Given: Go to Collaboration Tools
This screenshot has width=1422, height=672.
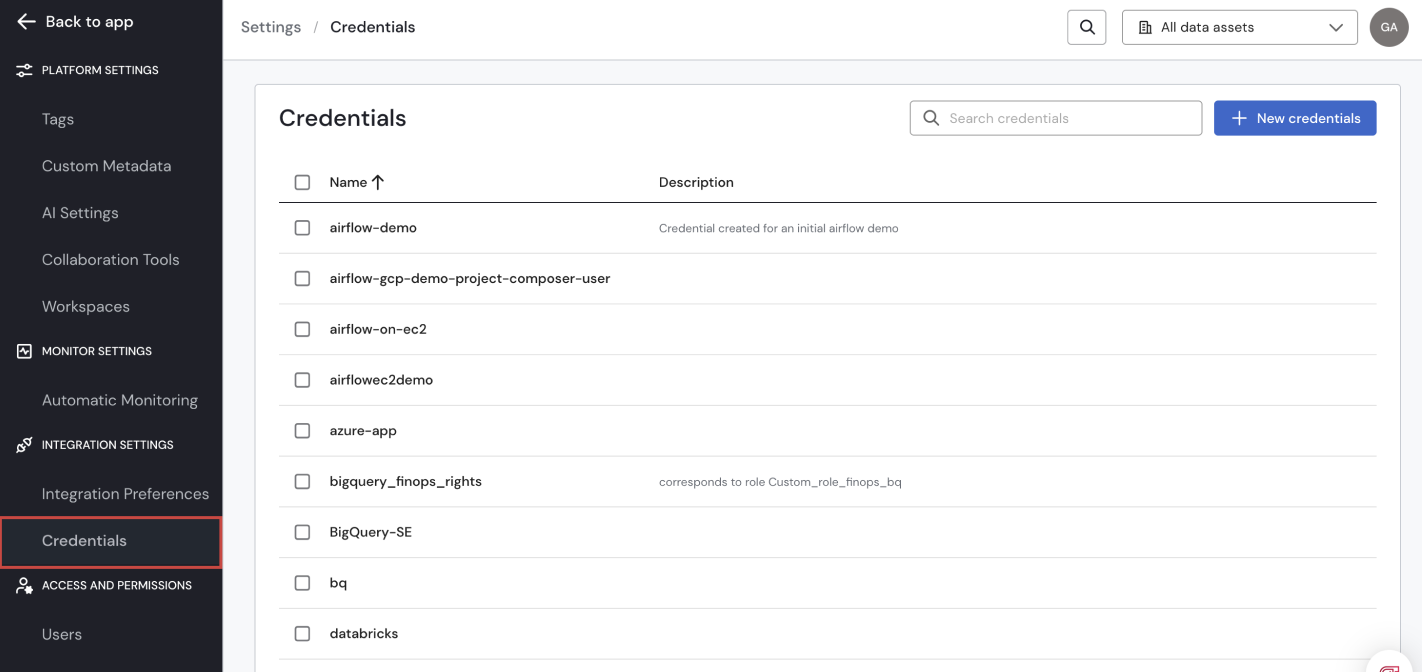Looking at the screenshot, I should click(110, 260).
